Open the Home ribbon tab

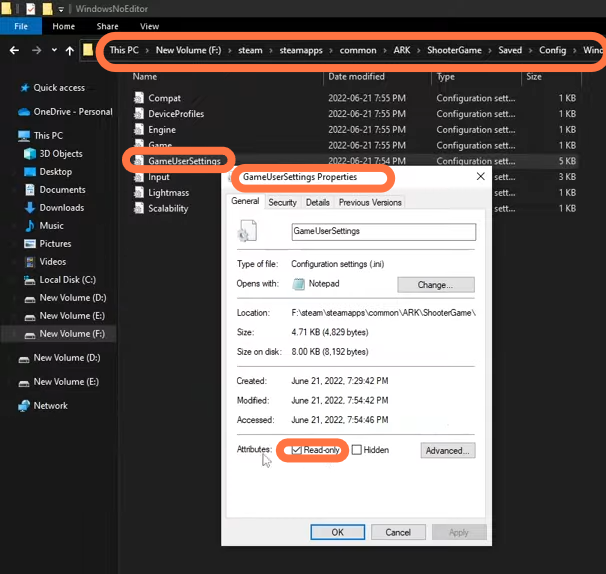63,26
